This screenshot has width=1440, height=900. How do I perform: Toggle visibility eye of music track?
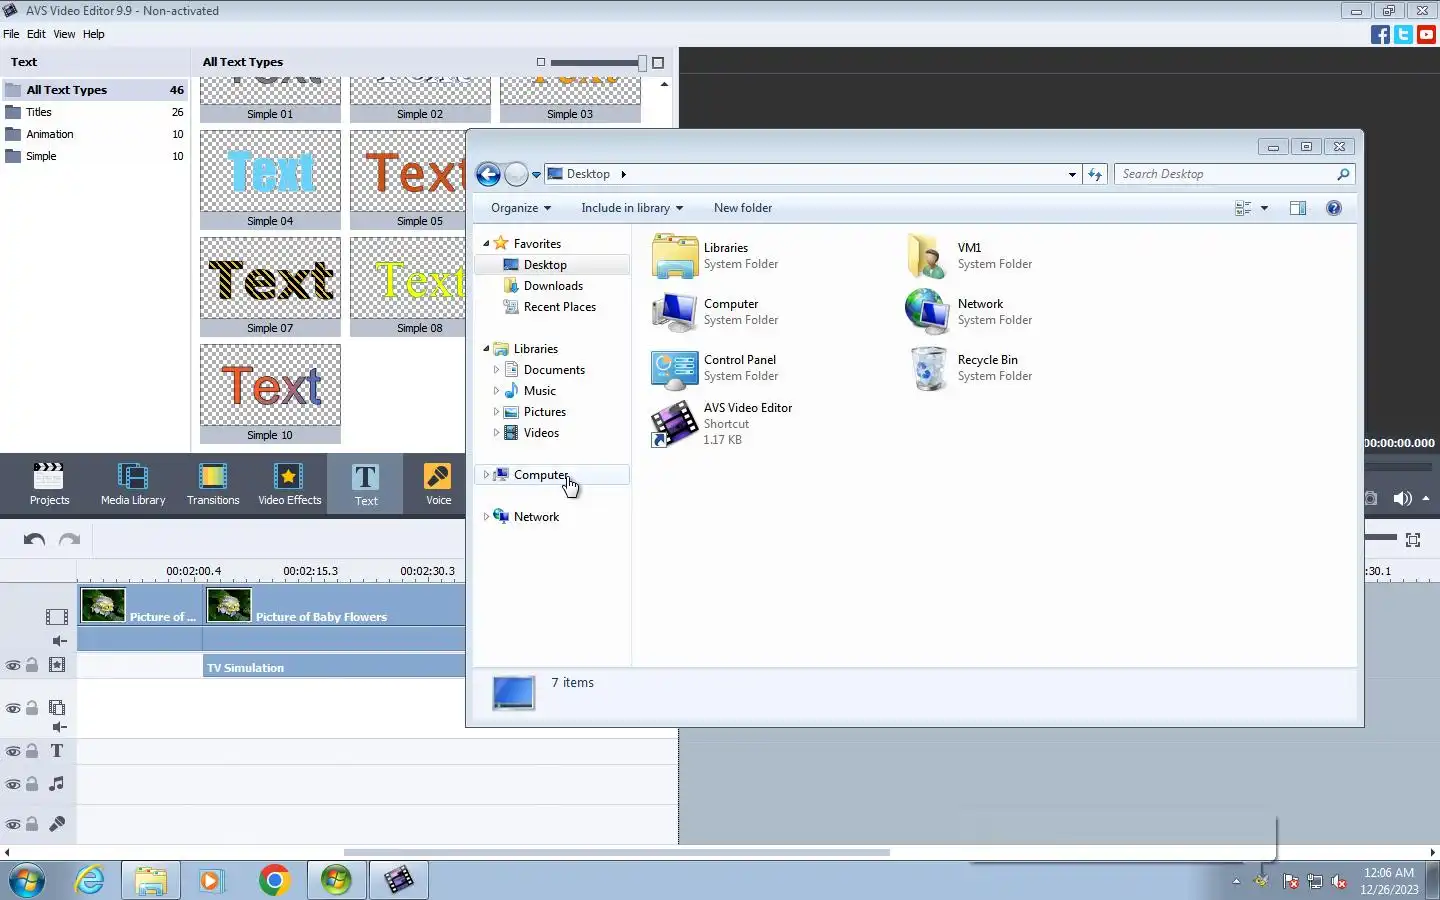click(x=13, y=784)
